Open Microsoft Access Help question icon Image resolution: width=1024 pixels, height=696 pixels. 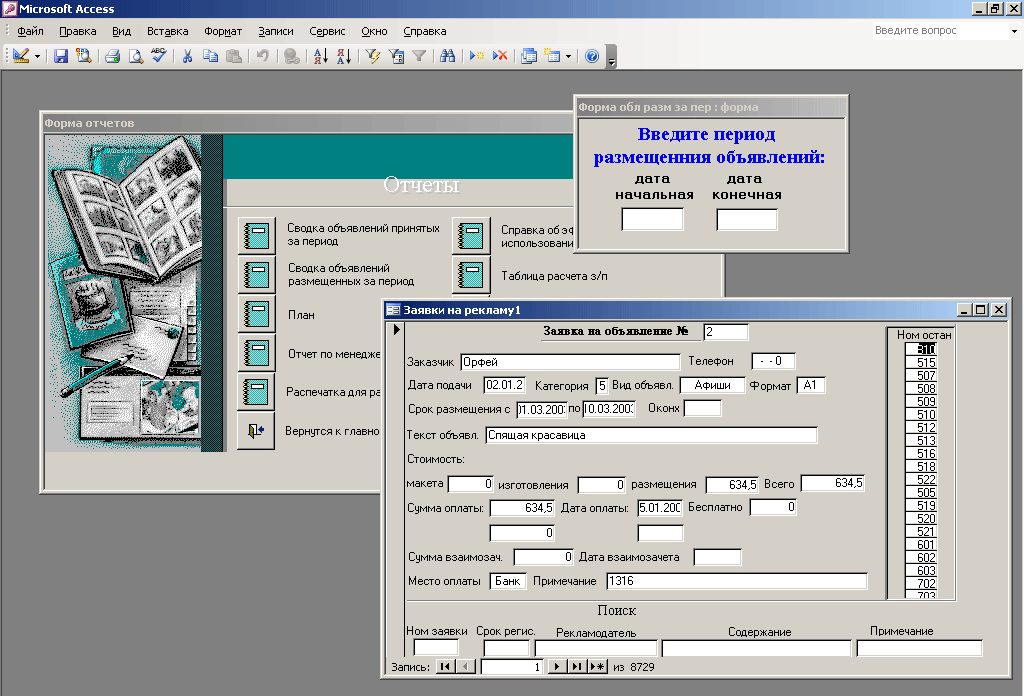pos(592,56)
